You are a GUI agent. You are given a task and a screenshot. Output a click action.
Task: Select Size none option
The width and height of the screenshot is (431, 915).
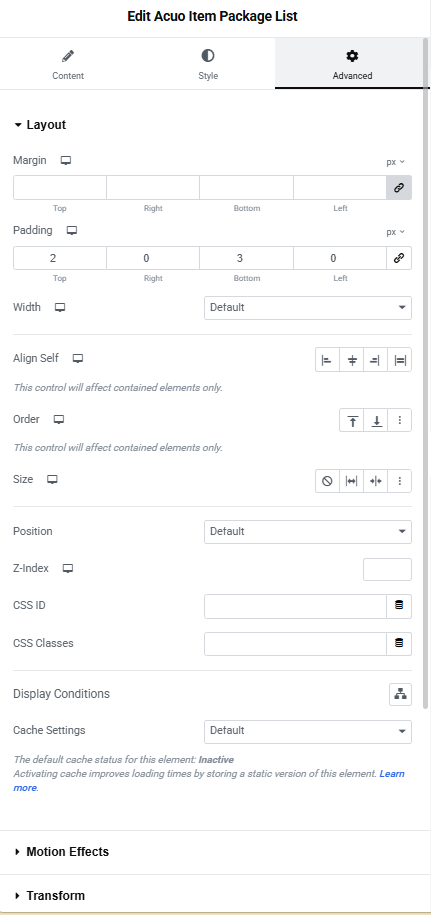(327, 481)
